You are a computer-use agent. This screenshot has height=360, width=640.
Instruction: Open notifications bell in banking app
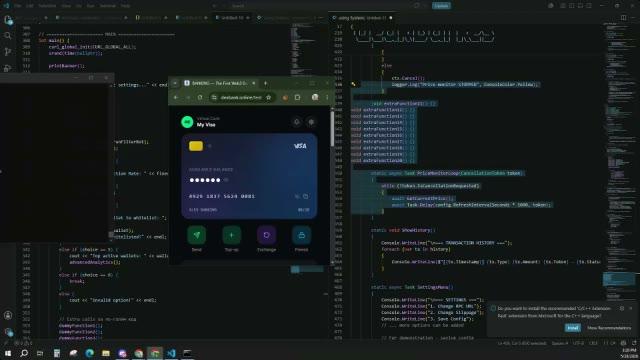[x=297, y=122]
